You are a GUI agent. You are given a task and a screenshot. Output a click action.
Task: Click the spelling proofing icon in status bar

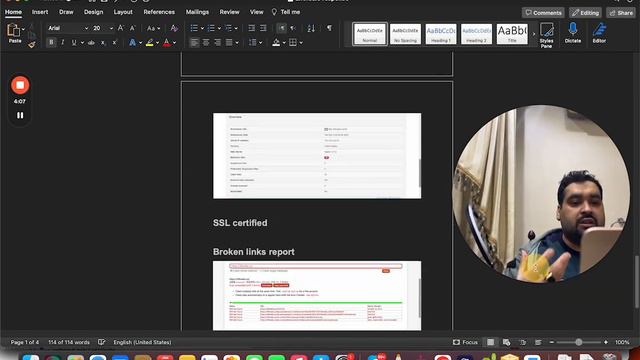point(101,342)
